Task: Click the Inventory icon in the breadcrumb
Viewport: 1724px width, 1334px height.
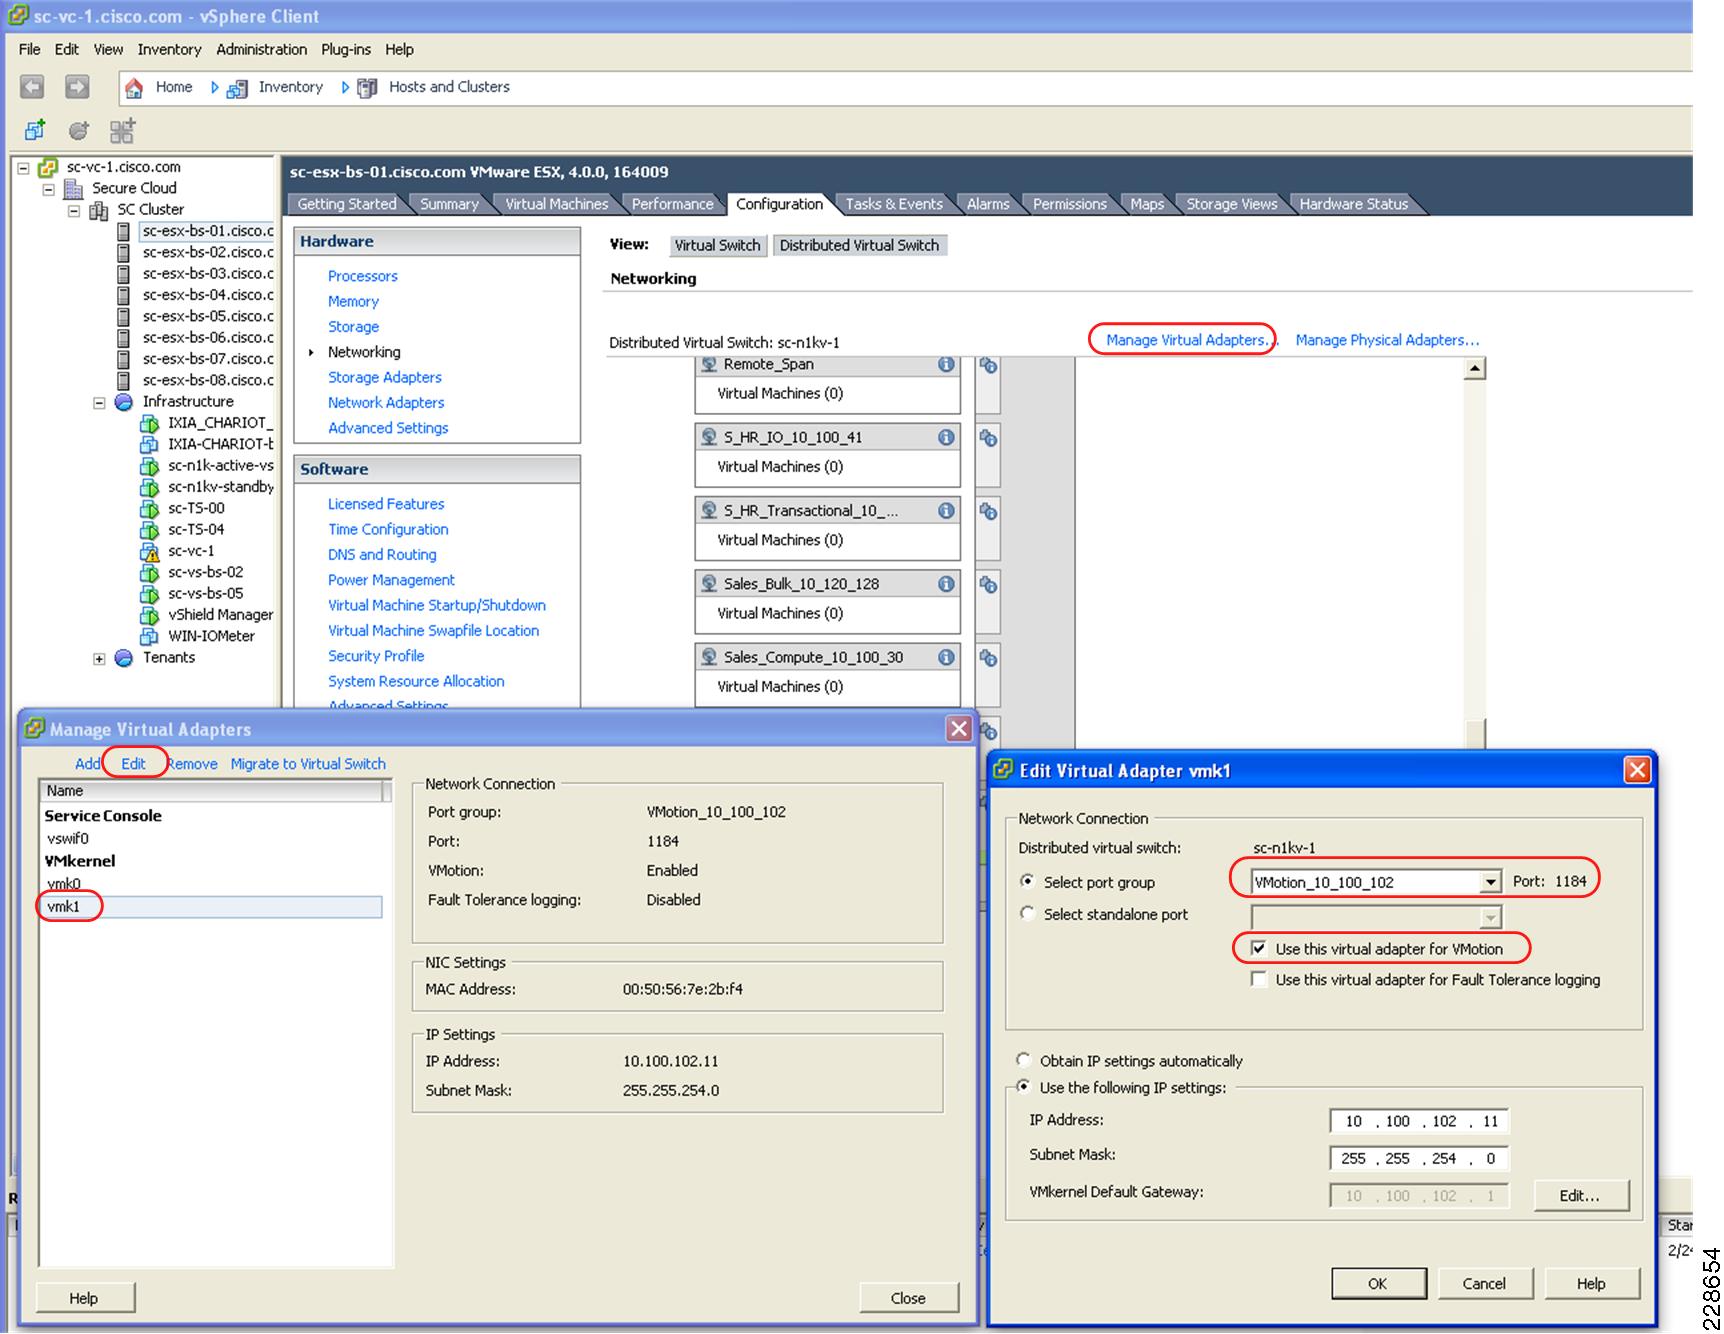Action: tap(237, 89)
